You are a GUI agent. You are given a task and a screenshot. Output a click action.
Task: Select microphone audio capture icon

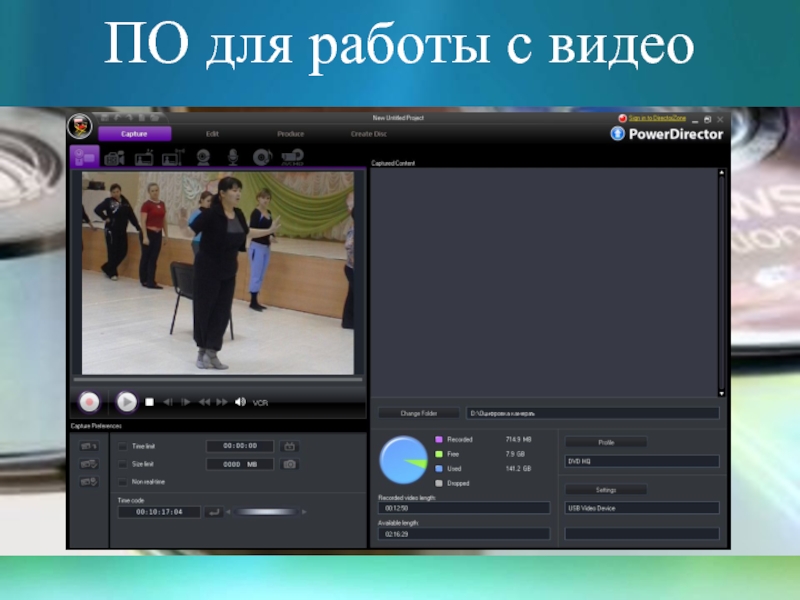[232, 157]
